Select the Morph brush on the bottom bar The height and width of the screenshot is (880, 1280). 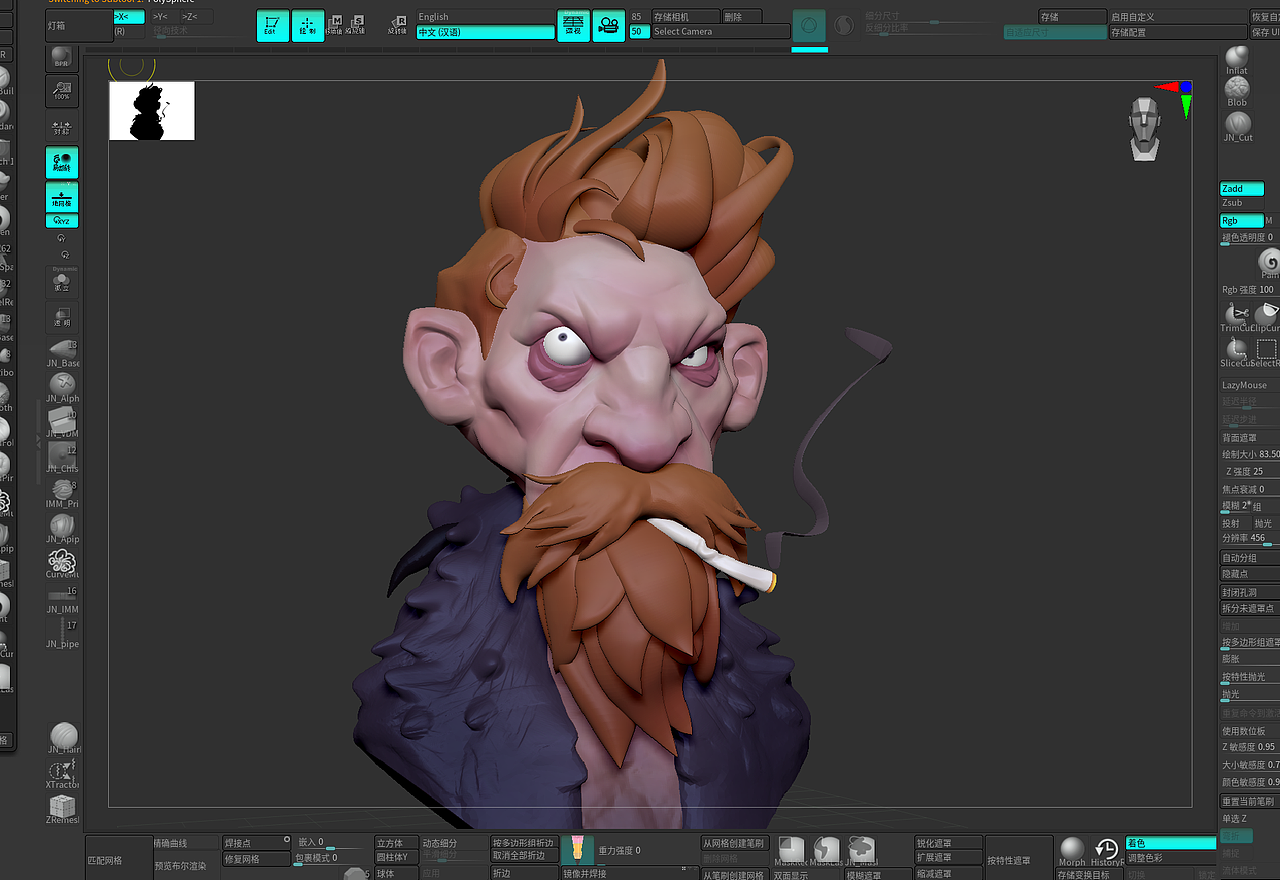[x=1070, y=850]
